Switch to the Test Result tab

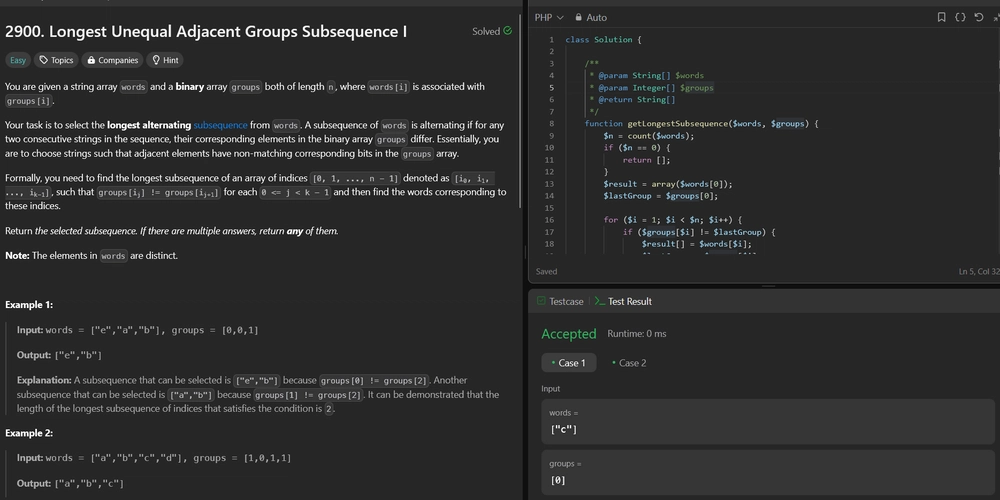click(623, 301)
